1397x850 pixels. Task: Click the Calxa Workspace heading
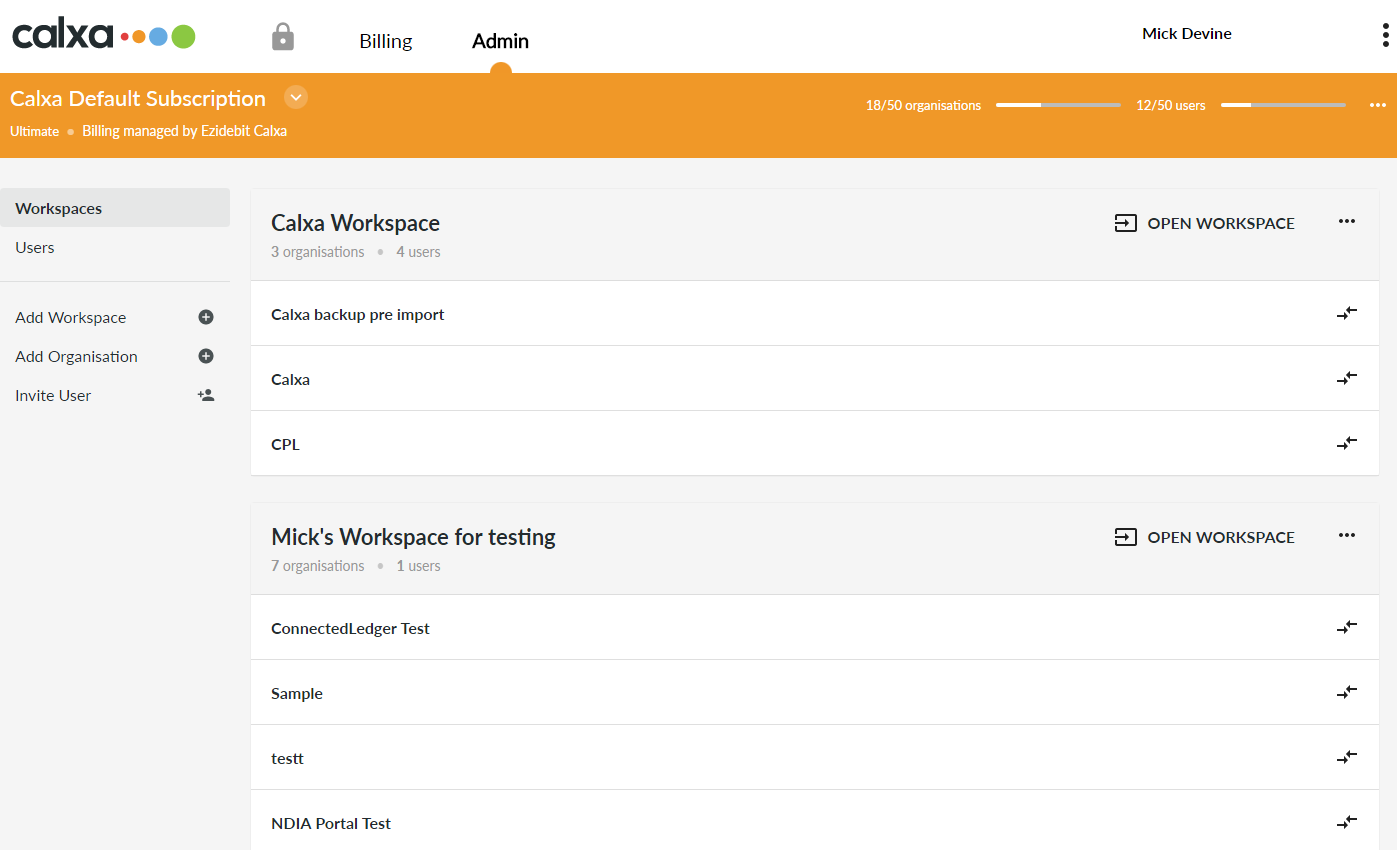355,223
